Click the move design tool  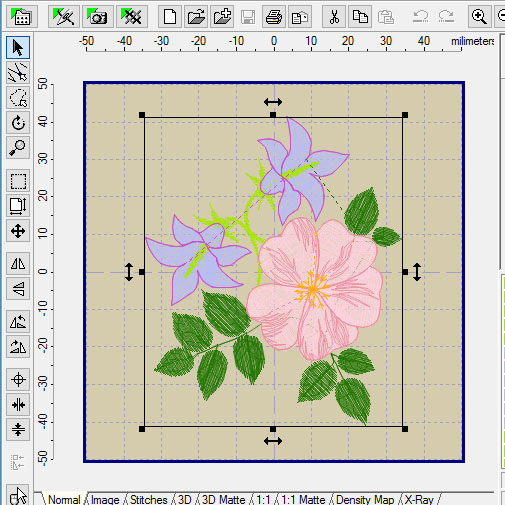(18, 231)
